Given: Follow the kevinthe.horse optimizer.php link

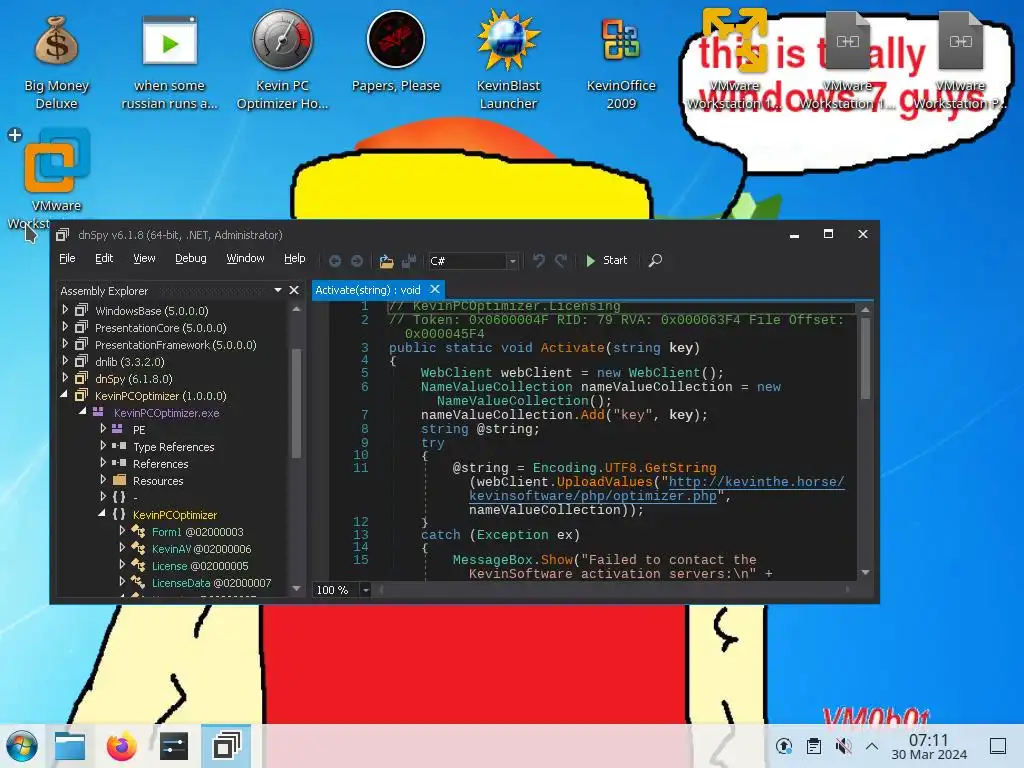Looking at the screenshot, I should tap(656, 489).
